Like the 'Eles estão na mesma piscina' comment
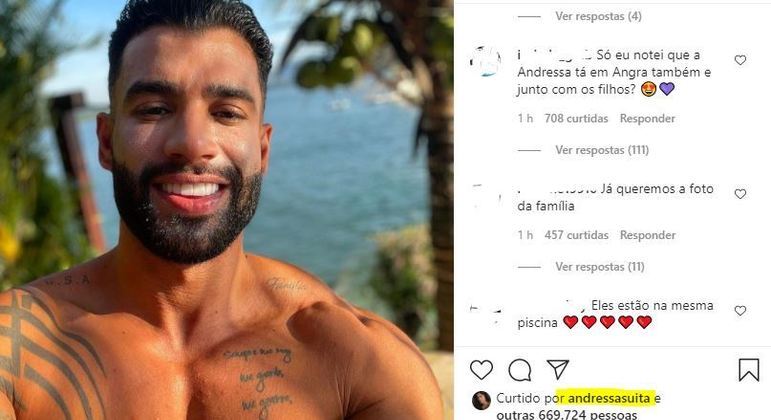The width and height of the screenshot is (771, 420). coord(740,310)
